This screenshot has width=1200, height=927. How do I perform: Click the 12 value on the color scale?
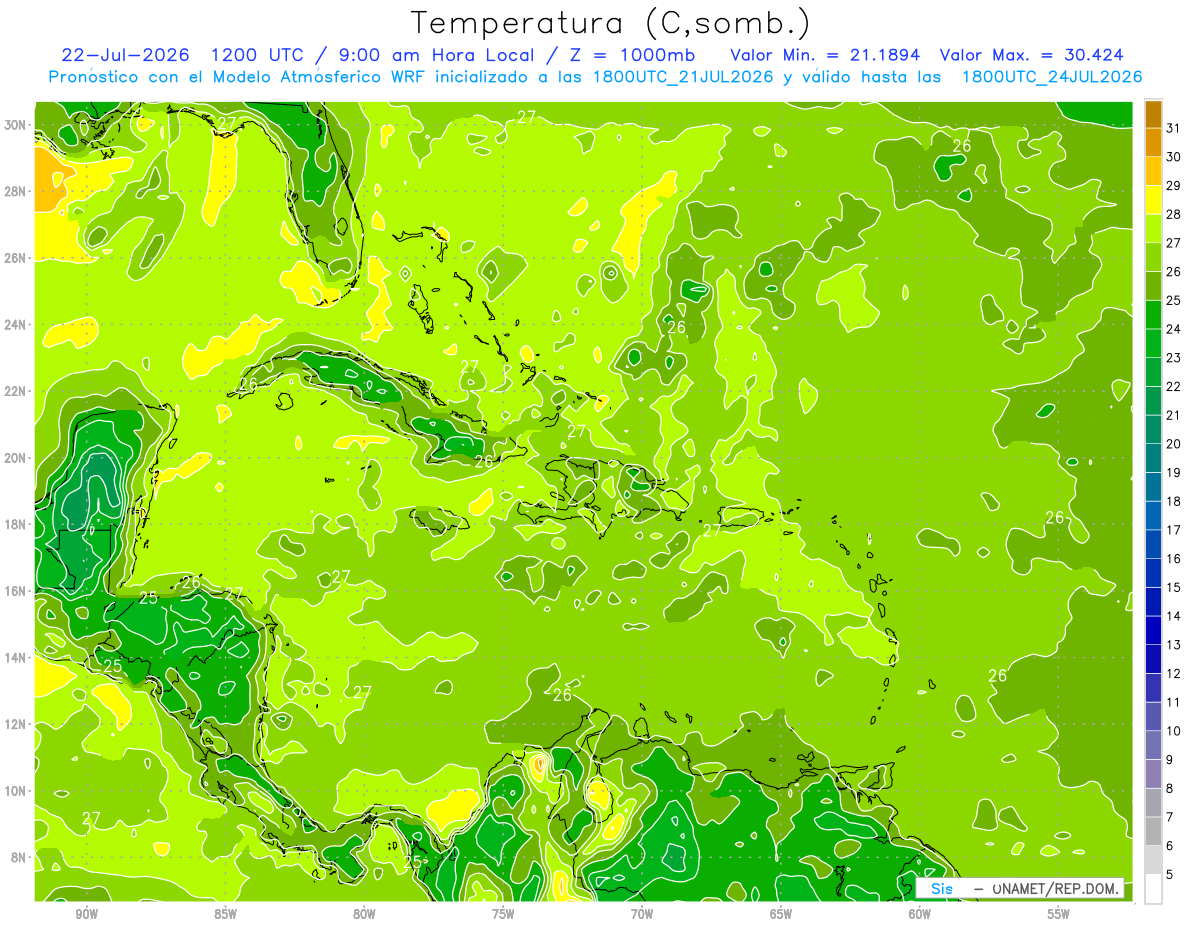(x=1174, y=674)
